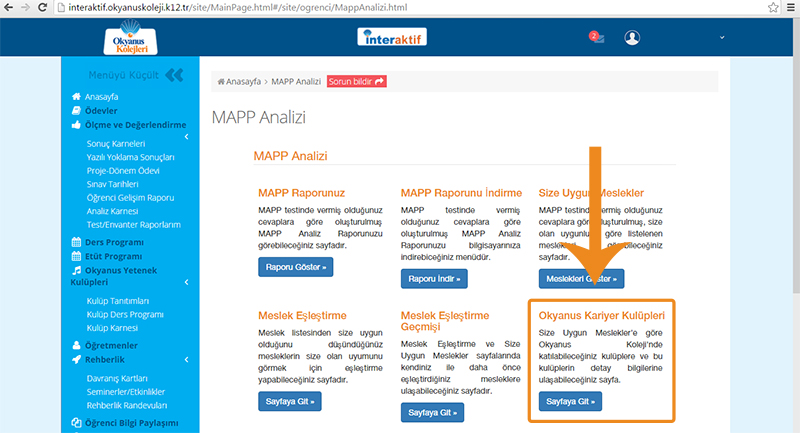Open the Chrome hamburger menu
This screenshot has height=433, width=800.
click(x=791, y=7)
